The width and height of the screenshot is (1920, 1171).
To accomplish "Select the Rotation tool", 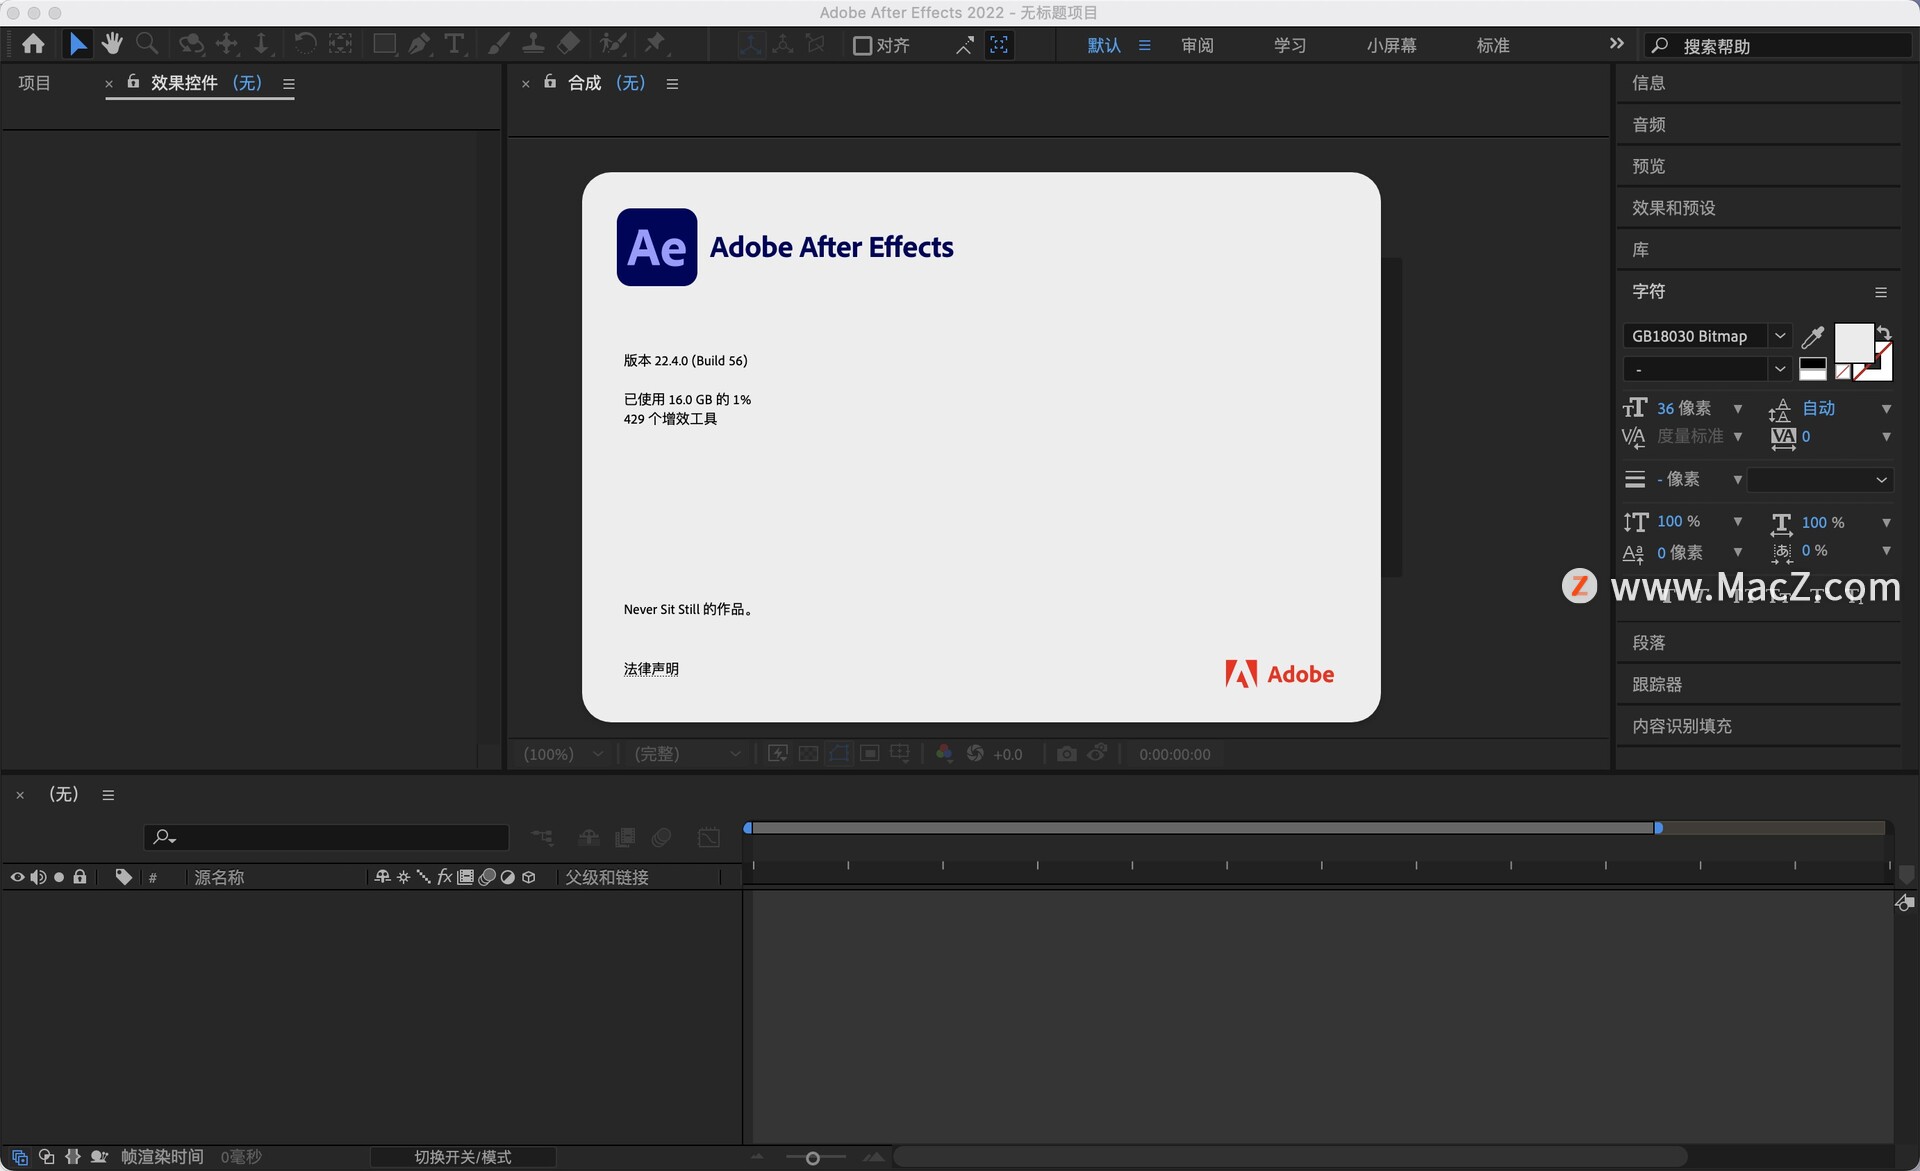I will pyautogui.click(x=304, y=44).
